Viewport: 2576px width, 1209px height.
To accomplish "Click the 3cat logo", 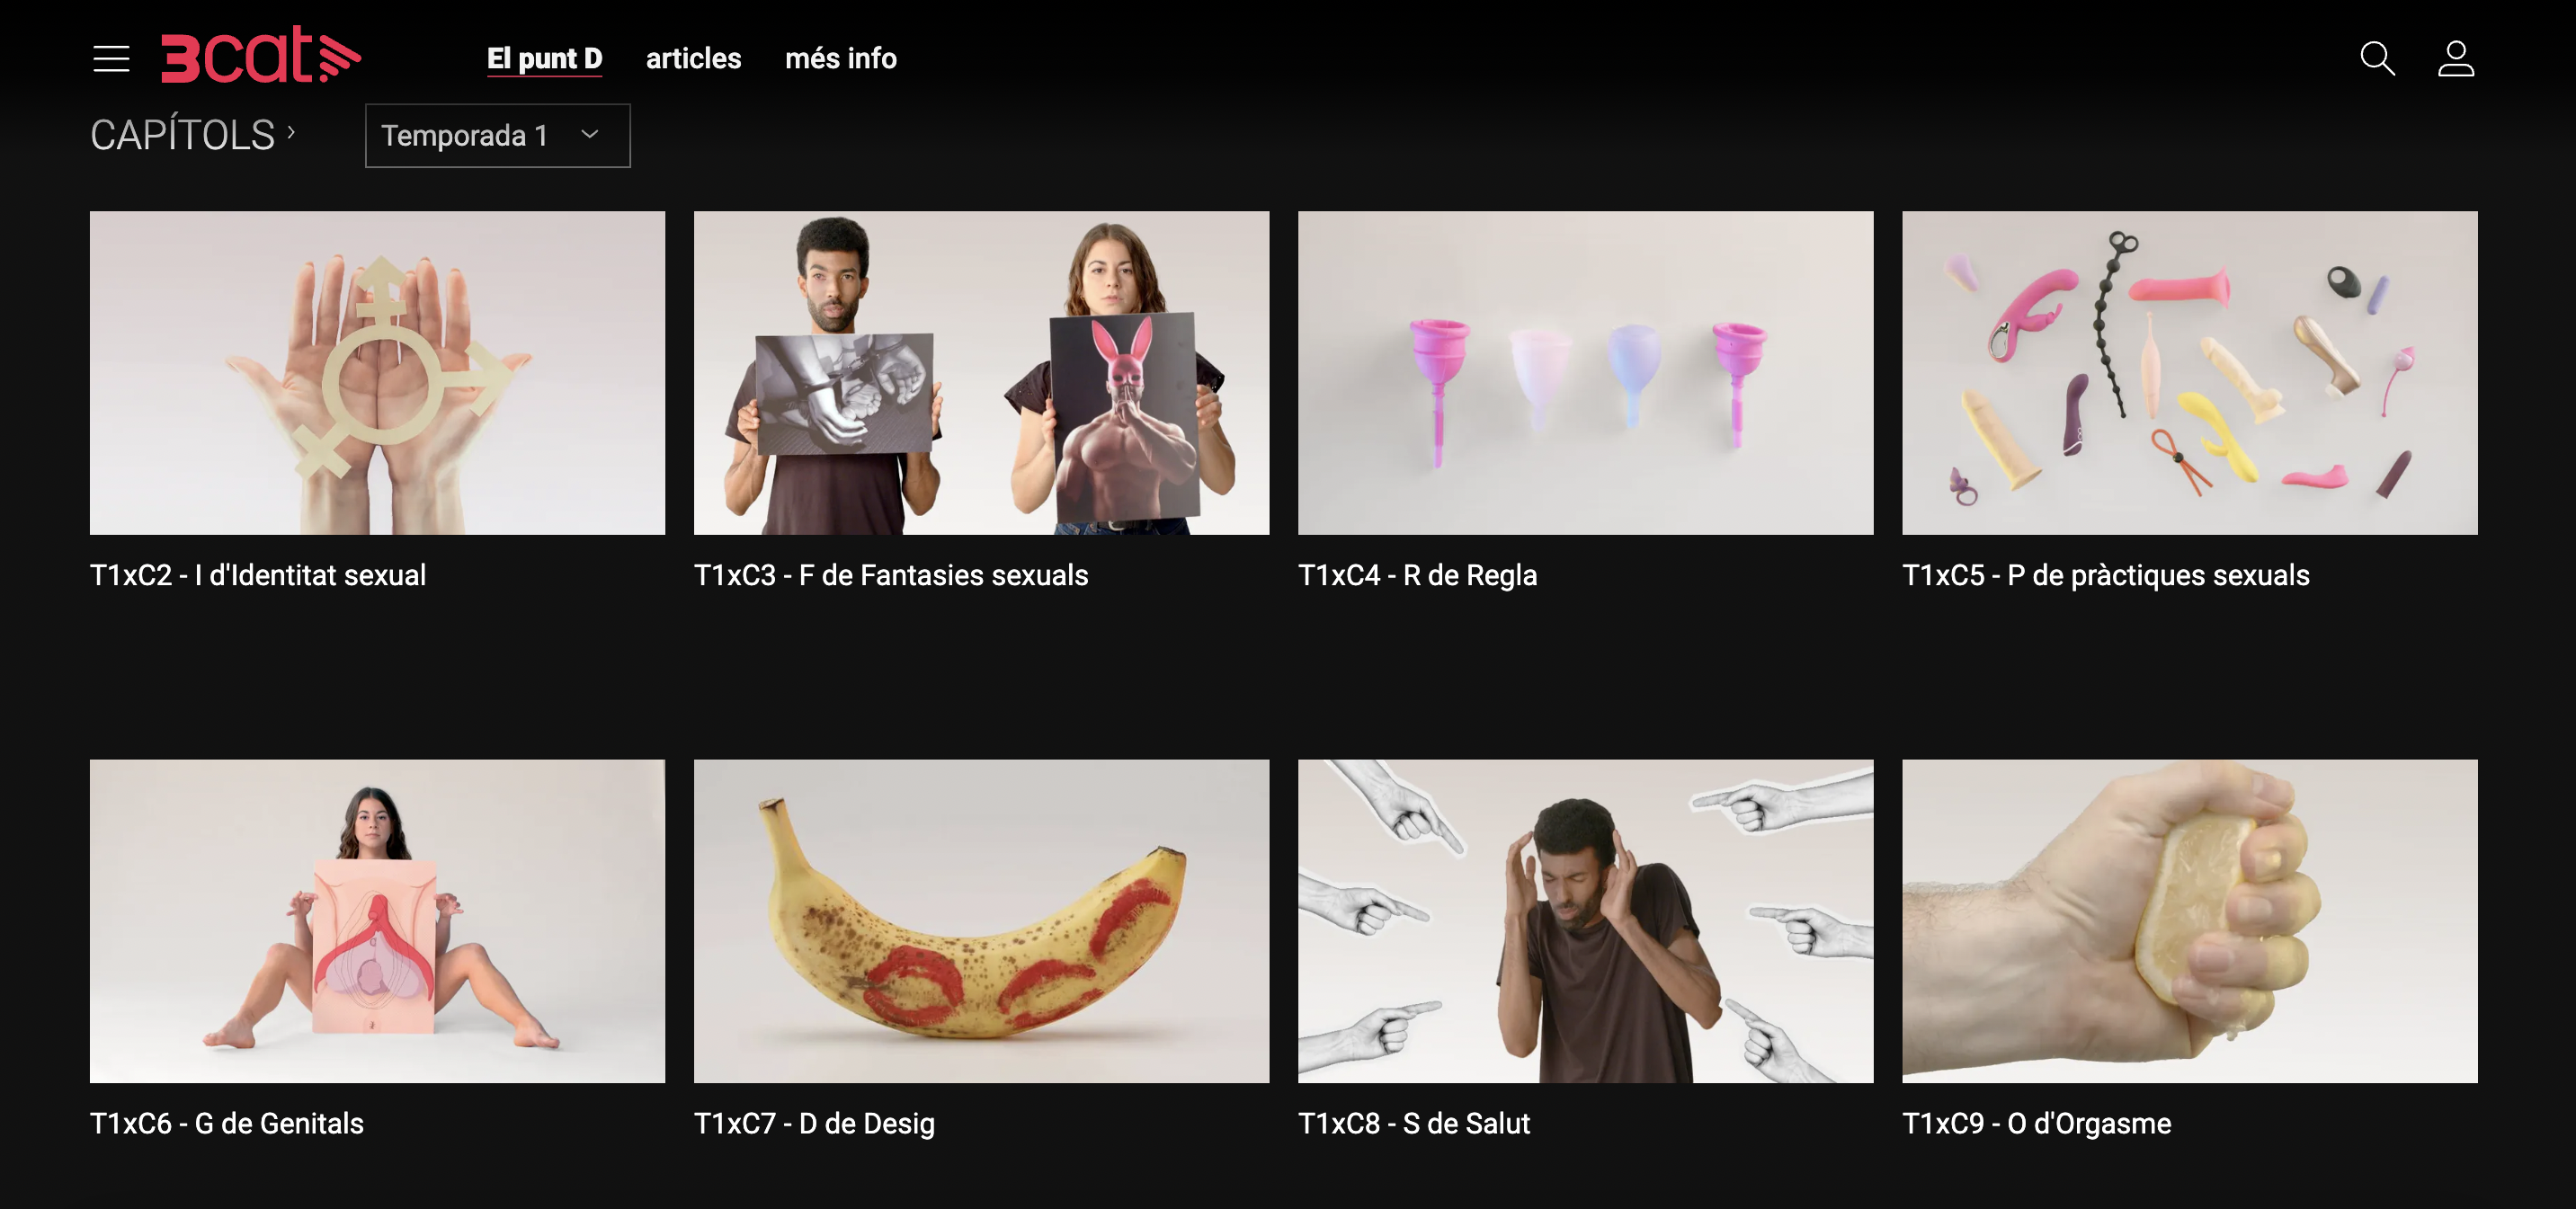I will click(x=261, y=55).
